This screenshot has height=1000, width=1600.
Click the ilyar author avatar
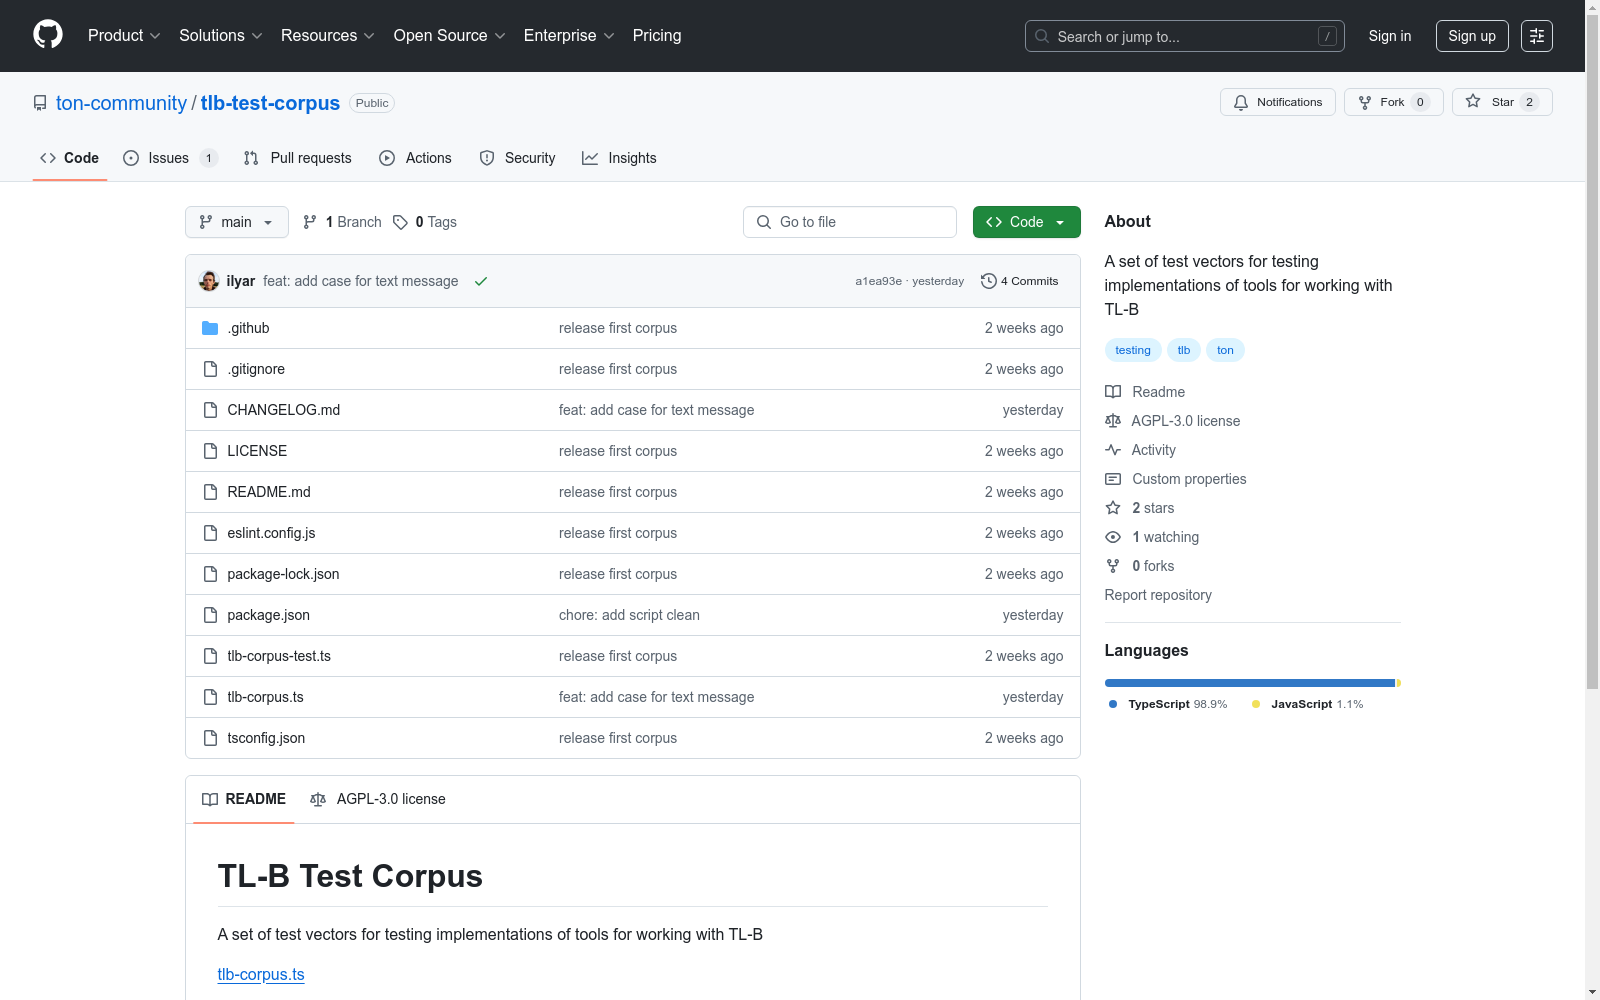(209, 281)
